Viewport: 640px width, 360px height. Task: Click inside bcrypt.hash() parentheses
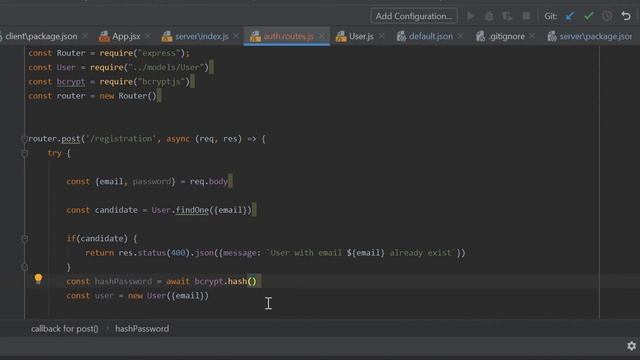pyautogui.click(x=252, y=281)
